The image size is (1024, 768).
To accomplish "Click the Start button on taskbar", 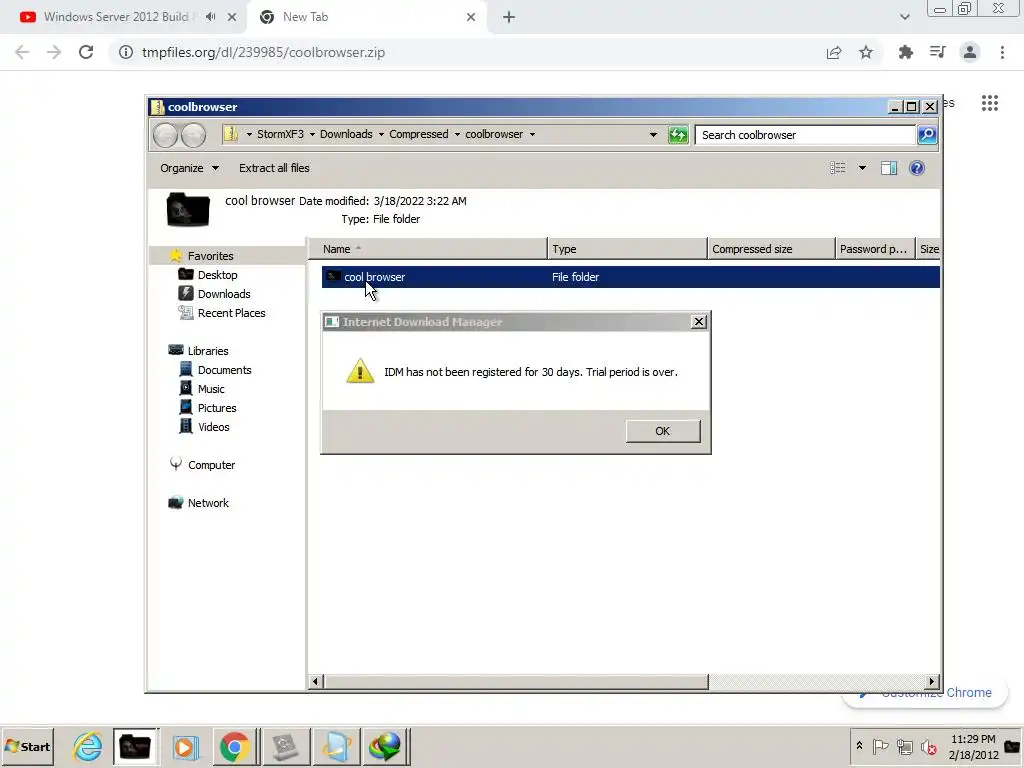I will click(27, 746).
